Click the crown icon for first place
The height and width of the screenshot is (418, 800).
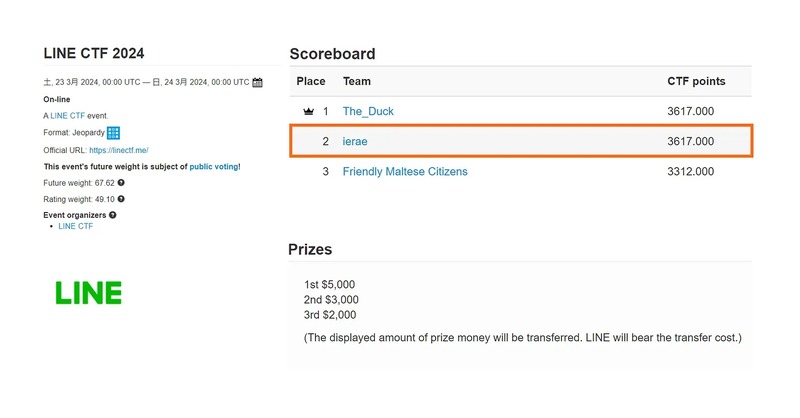308,112
